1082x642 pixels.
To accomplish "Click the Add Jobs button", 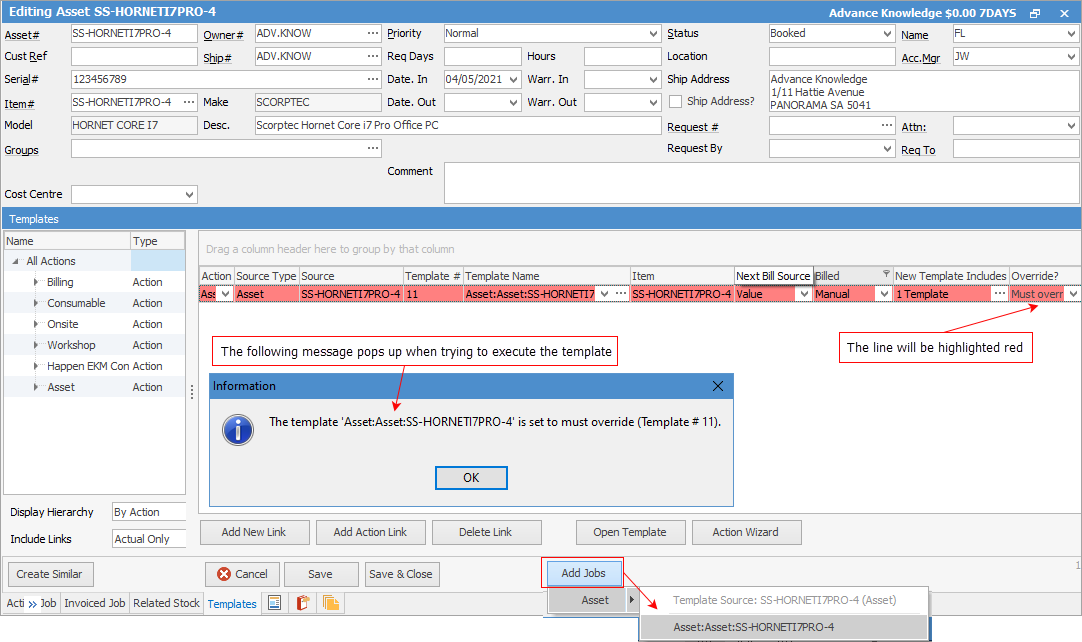I will click(584, 573).
